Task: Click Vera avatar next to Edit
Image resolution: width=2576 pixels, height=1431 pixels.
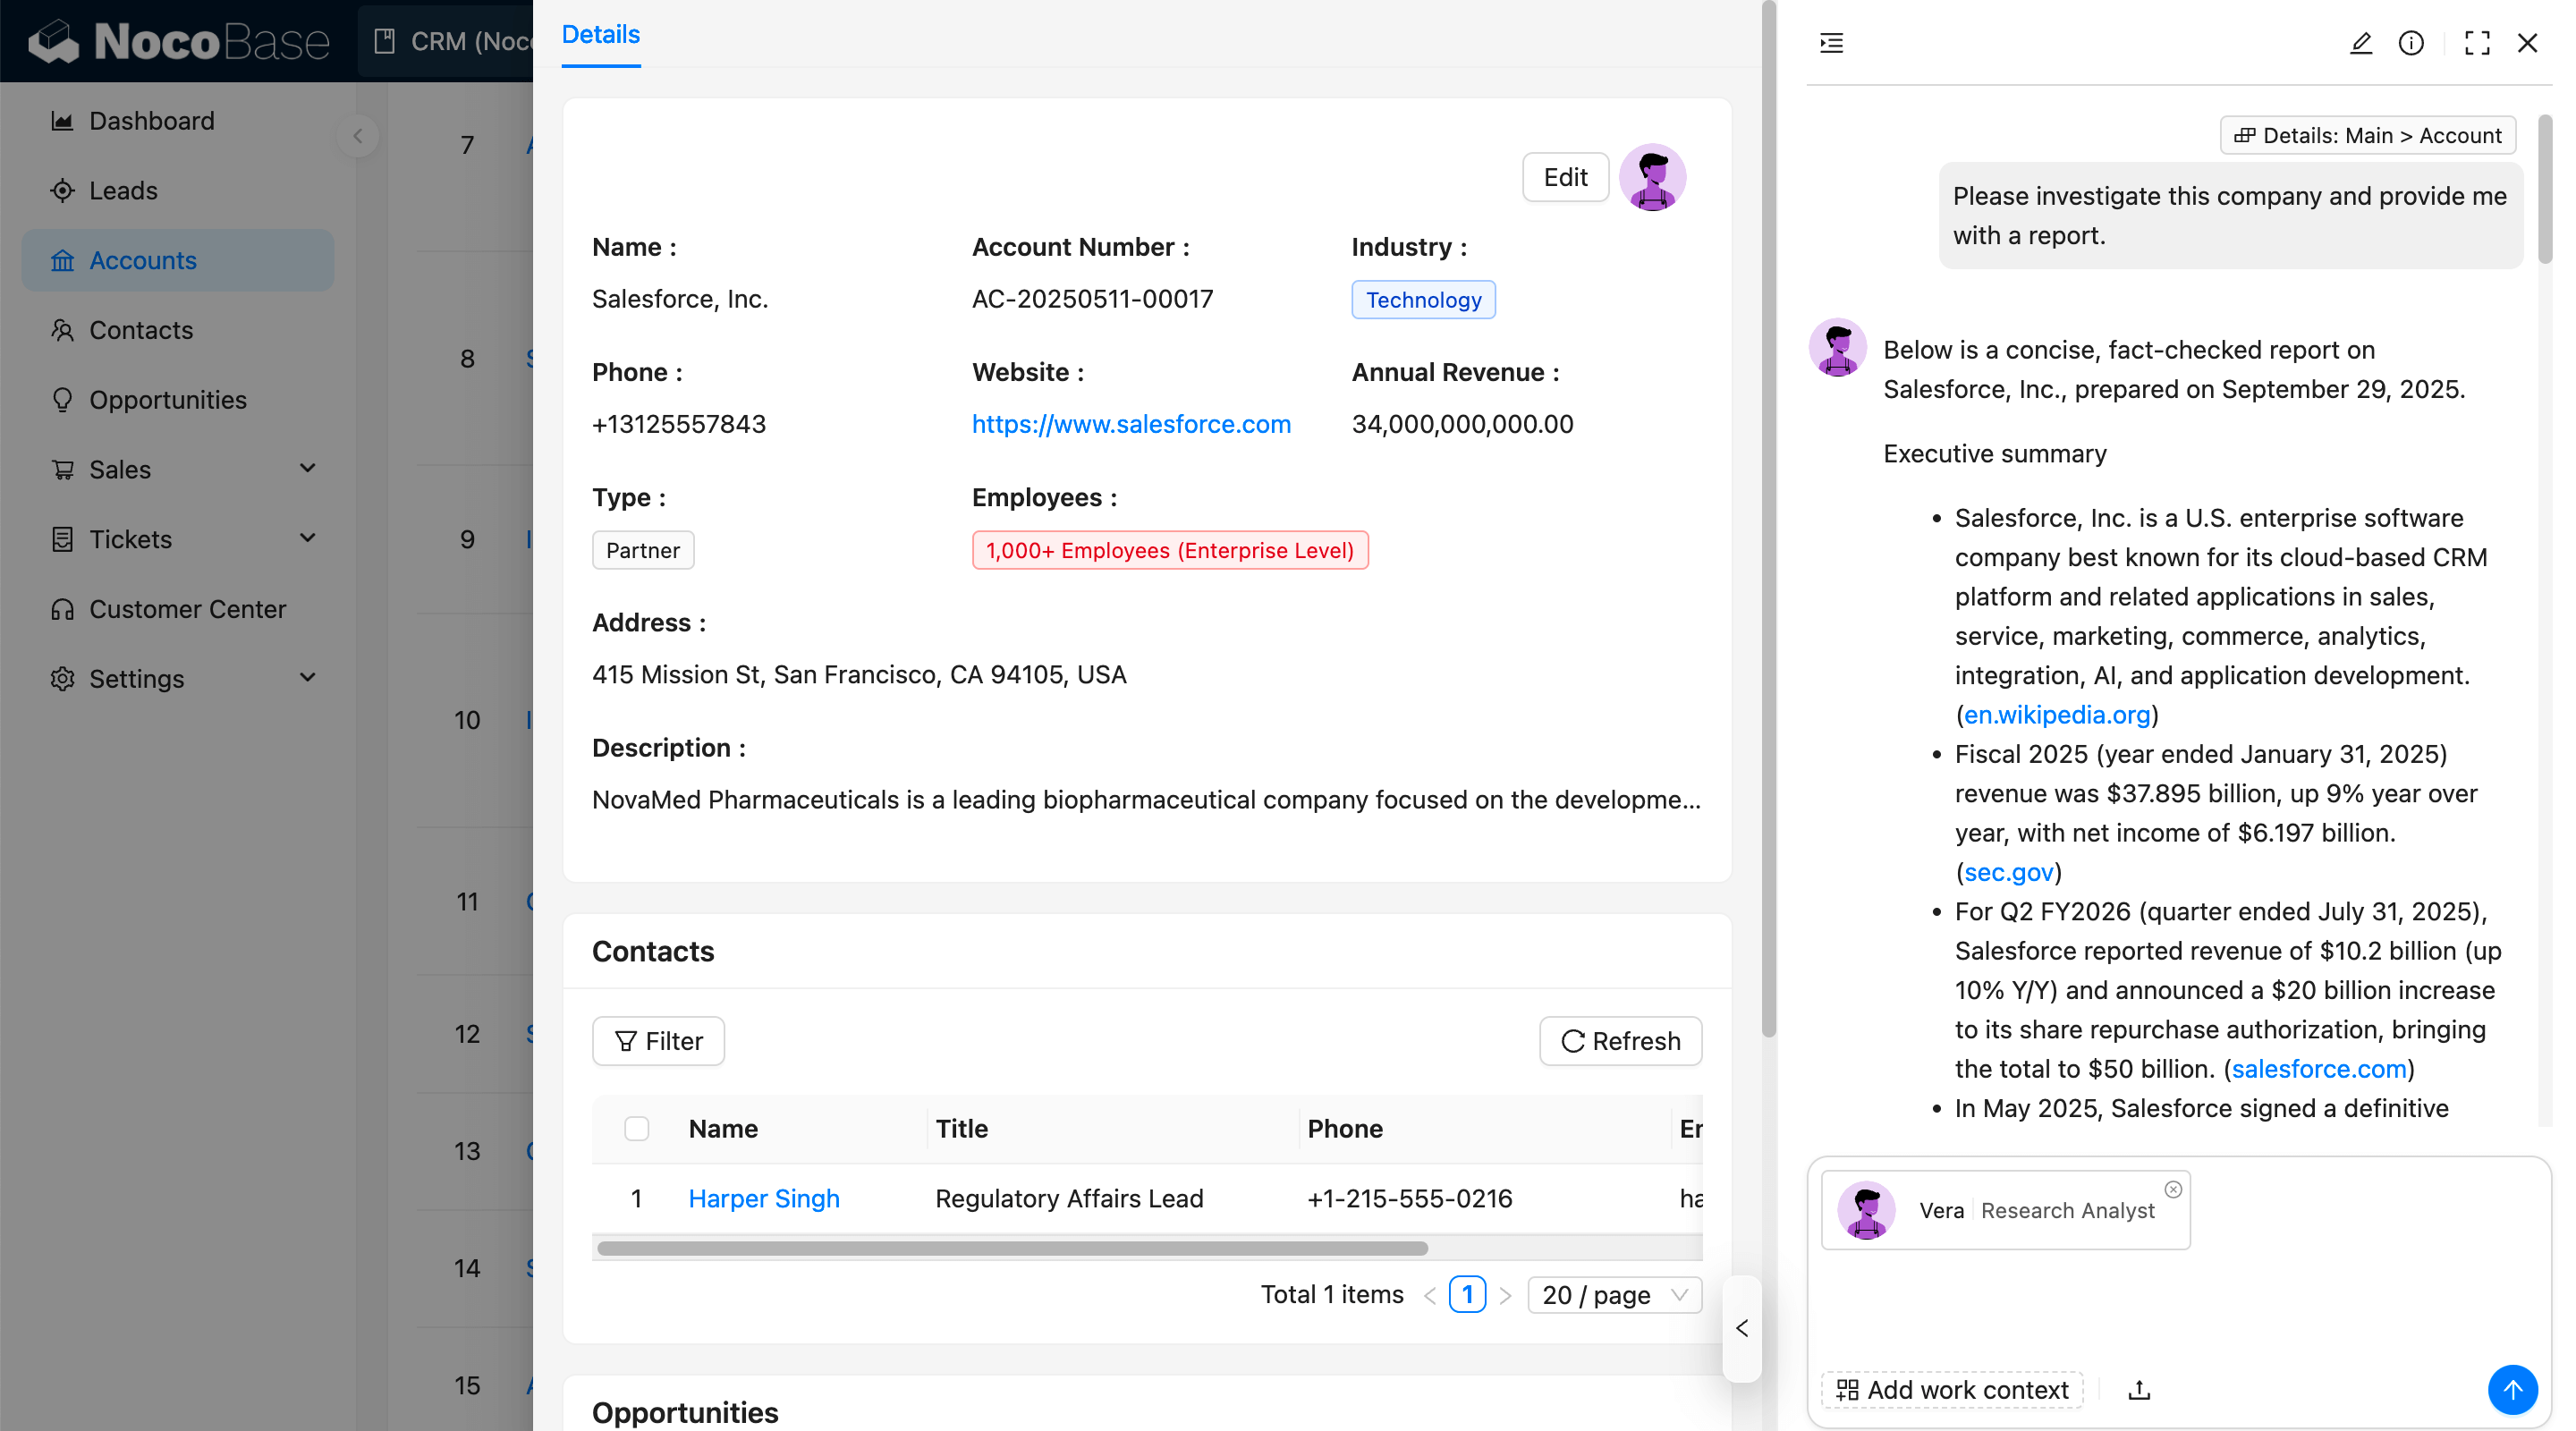Action: [1652, 177]
